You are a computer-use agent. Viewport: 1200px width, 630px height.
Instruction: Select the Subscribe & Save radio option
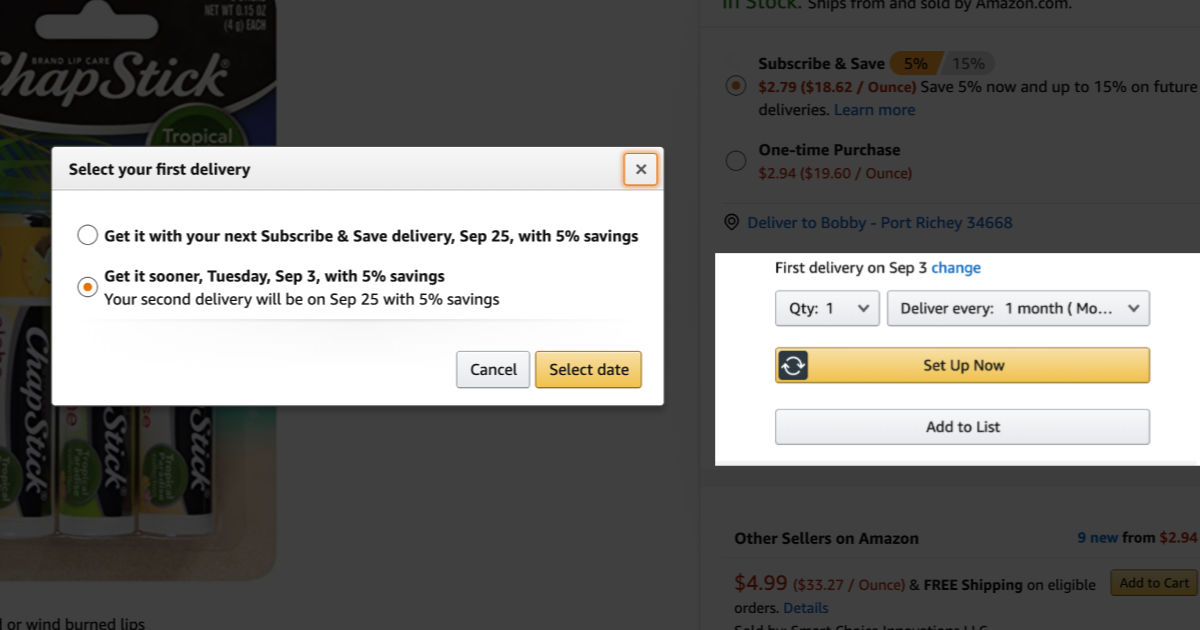tap(736, 86)
